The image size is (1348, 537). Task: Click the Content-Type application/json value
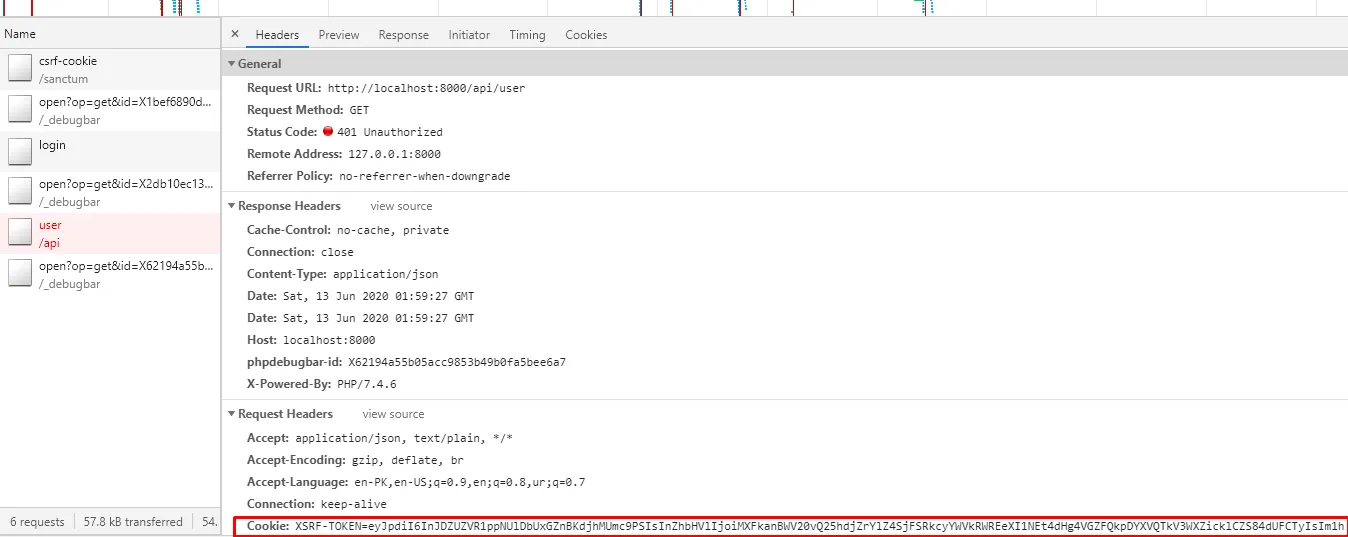coord(385,274)
